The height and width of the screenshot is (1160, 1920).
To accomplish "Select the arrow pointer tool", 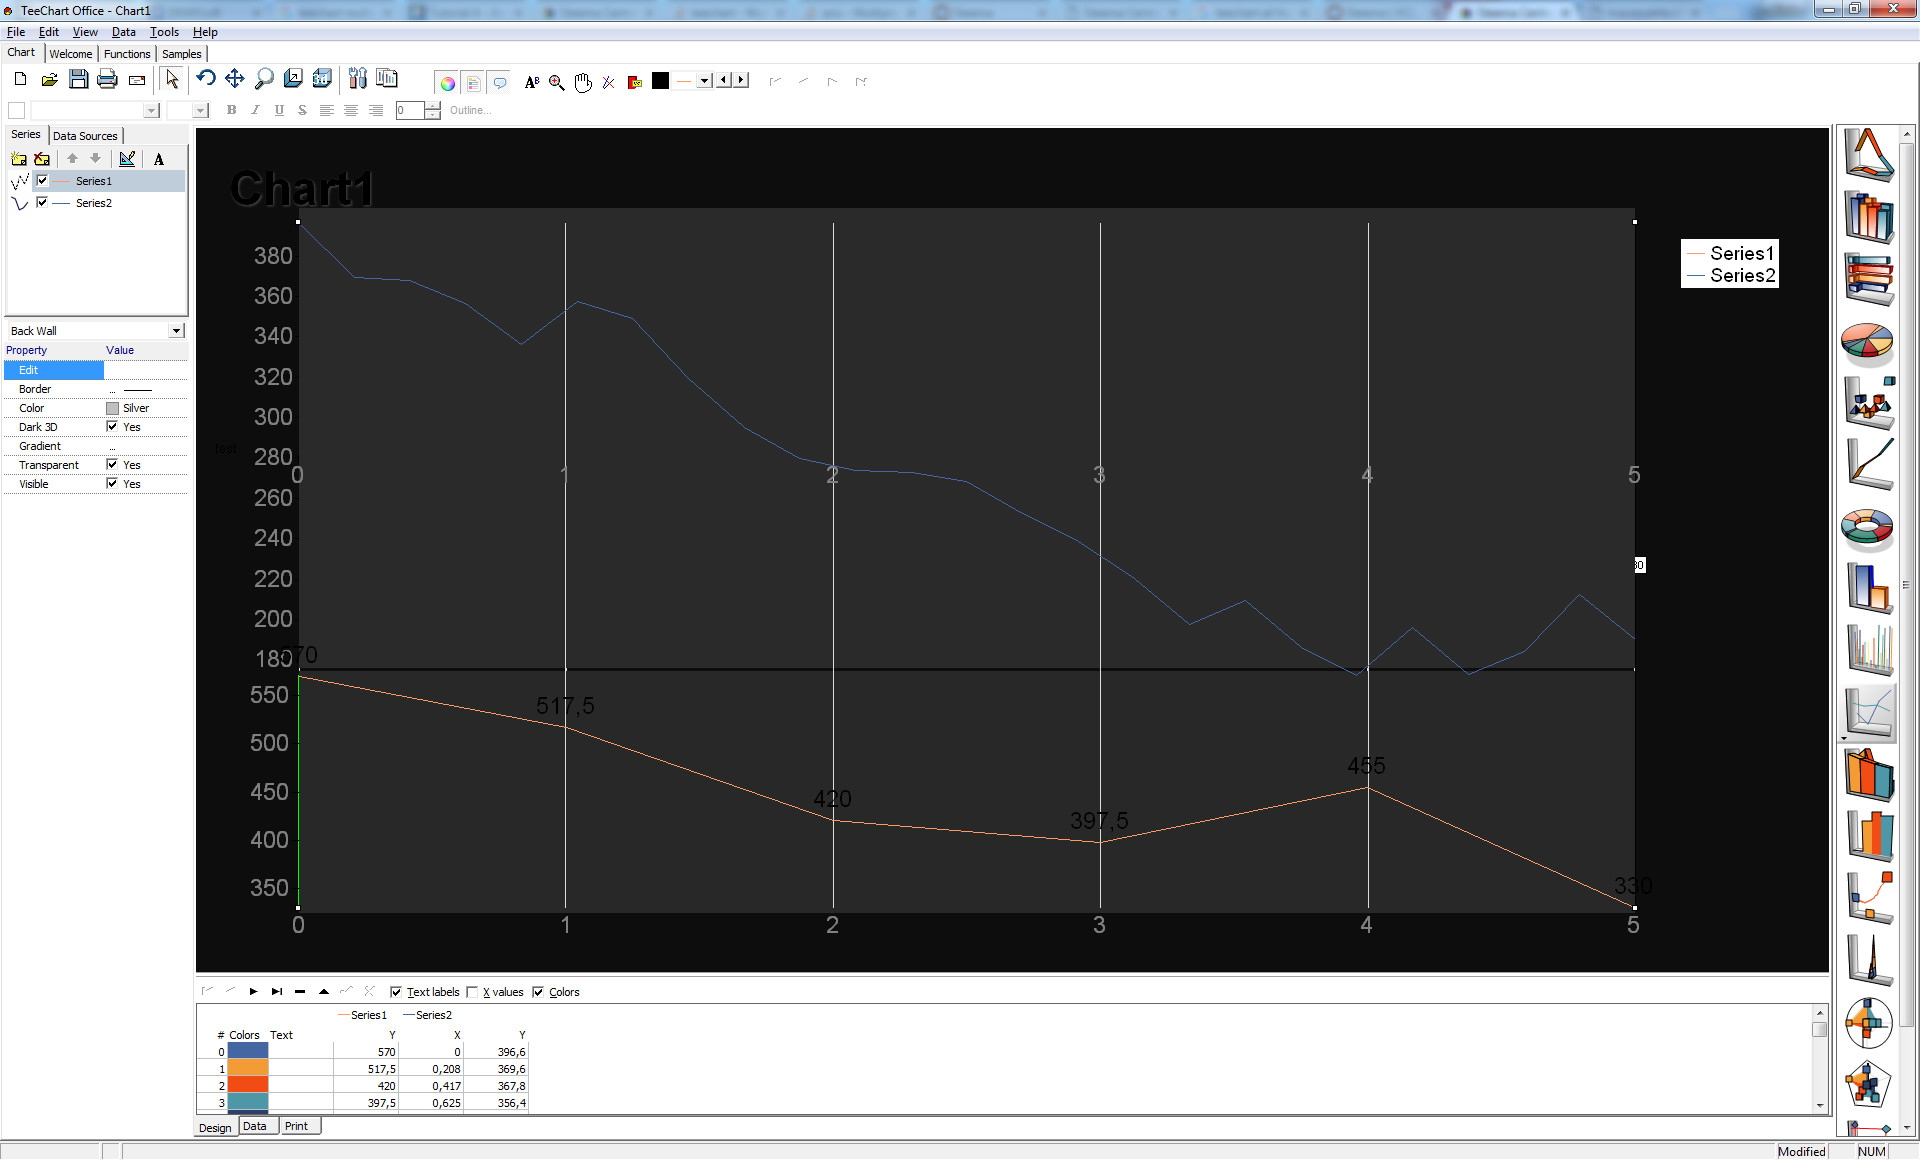I will (x=172, y=80).
